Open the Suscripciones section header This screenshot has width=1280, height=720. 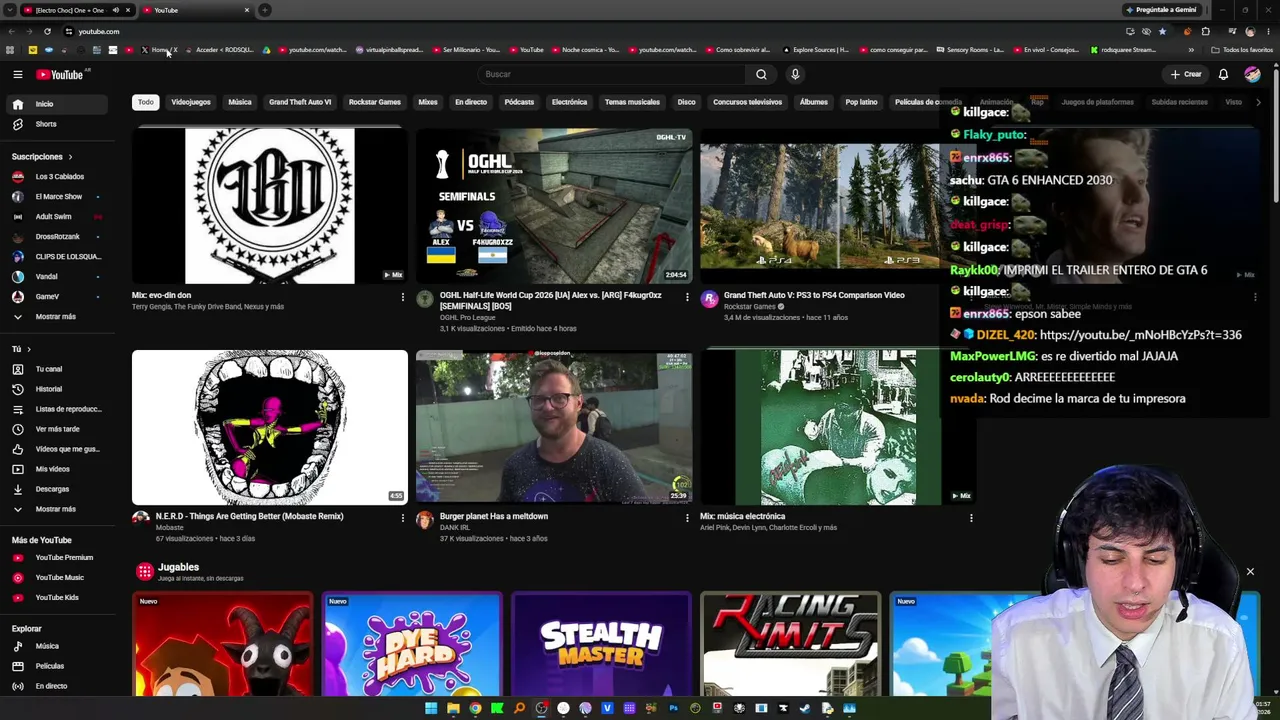42,157
